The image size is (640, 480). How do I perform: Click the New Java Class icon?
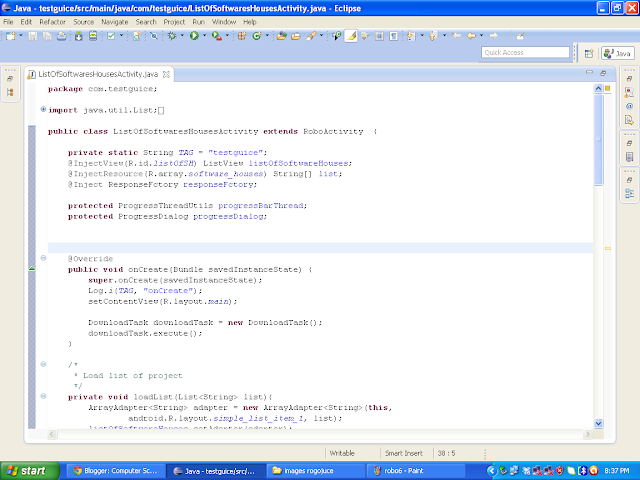coord(257,36)
